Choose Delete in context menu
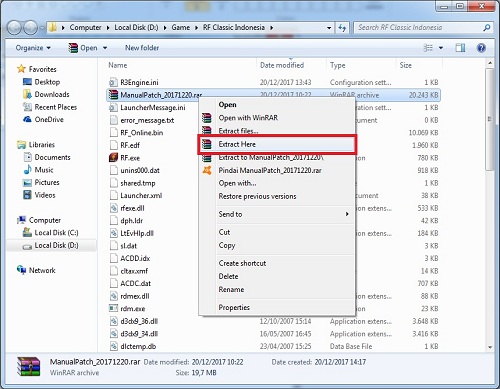The width and height of the screenshot is (500, 389). coord(277,276)
